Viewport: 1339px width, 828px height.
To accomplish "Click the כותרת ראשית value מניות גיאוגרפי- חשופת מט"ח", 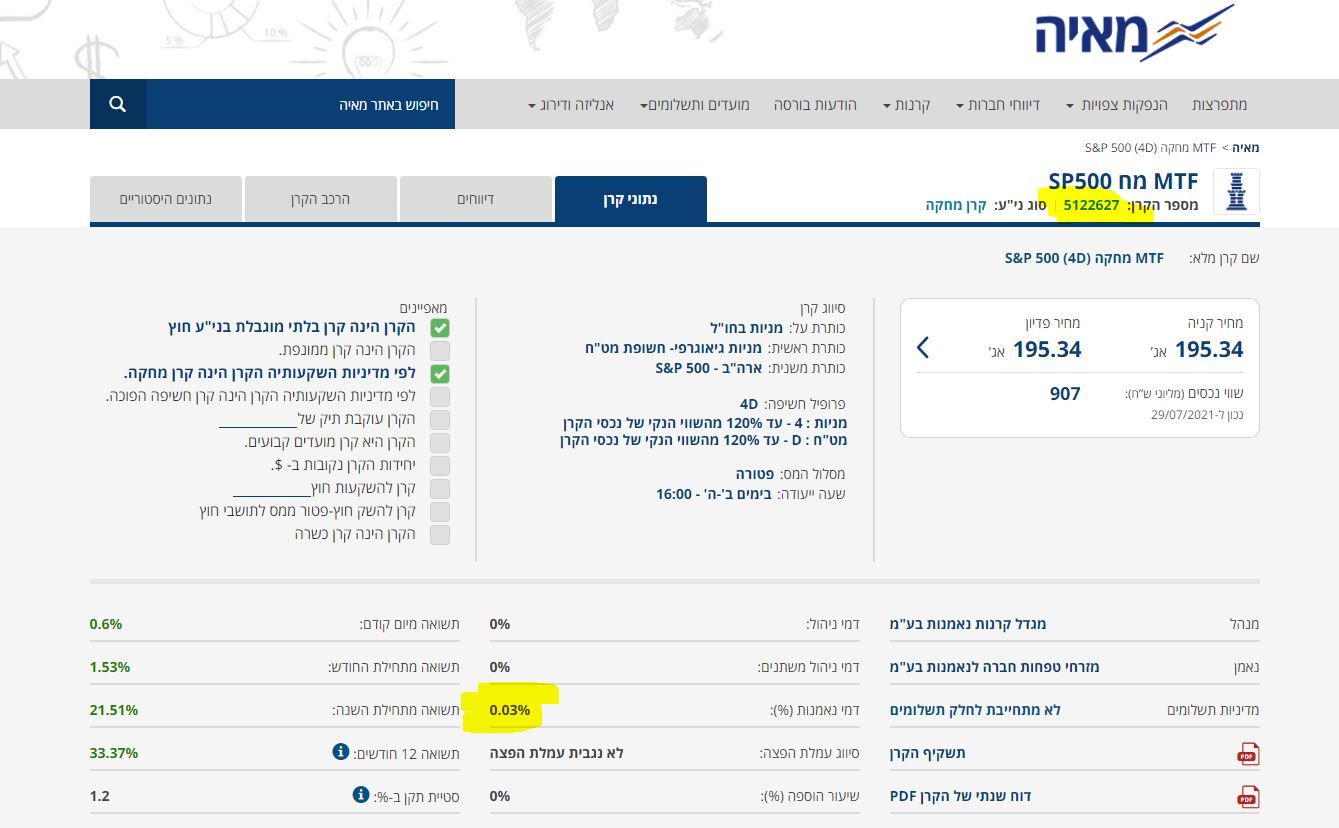I will (673, 348).
